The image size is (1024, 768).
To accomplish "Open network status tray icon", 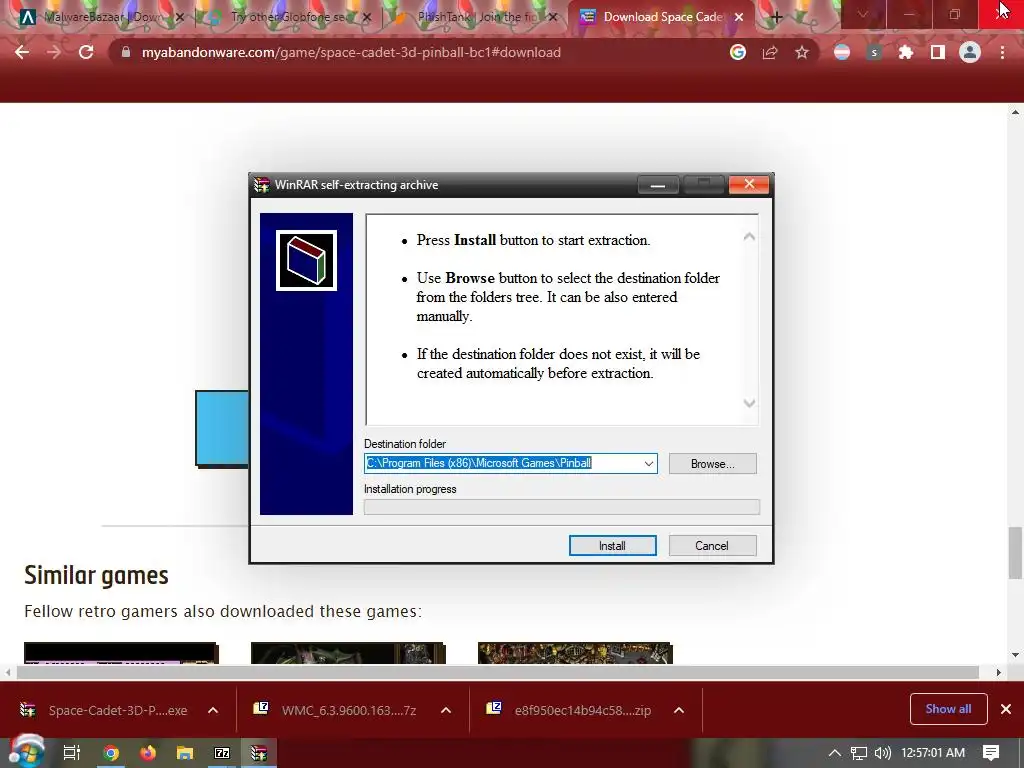I will point(859,753).
